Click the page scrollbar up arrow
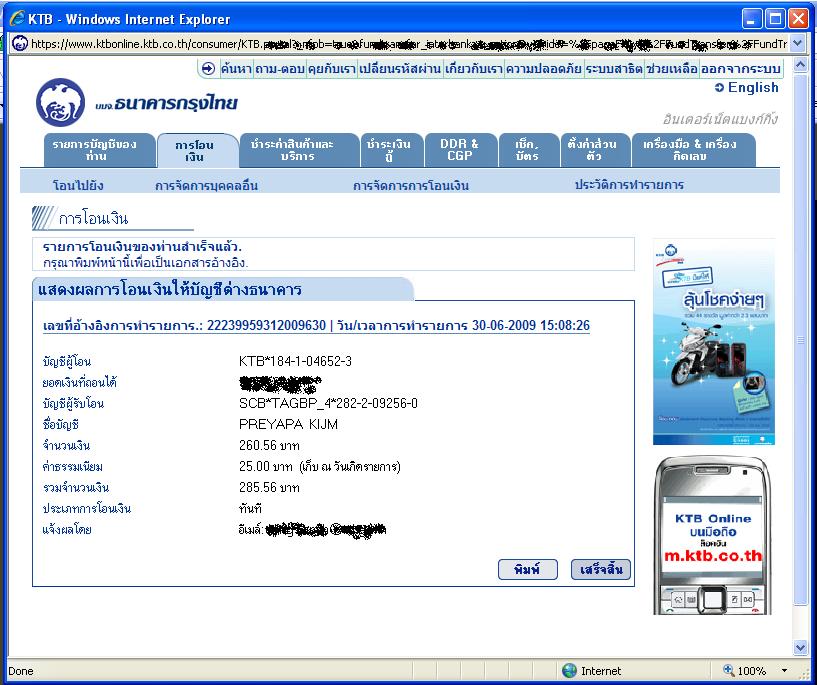Image resolution: width=817 pixels, height=685 pixels. point(800,65)
